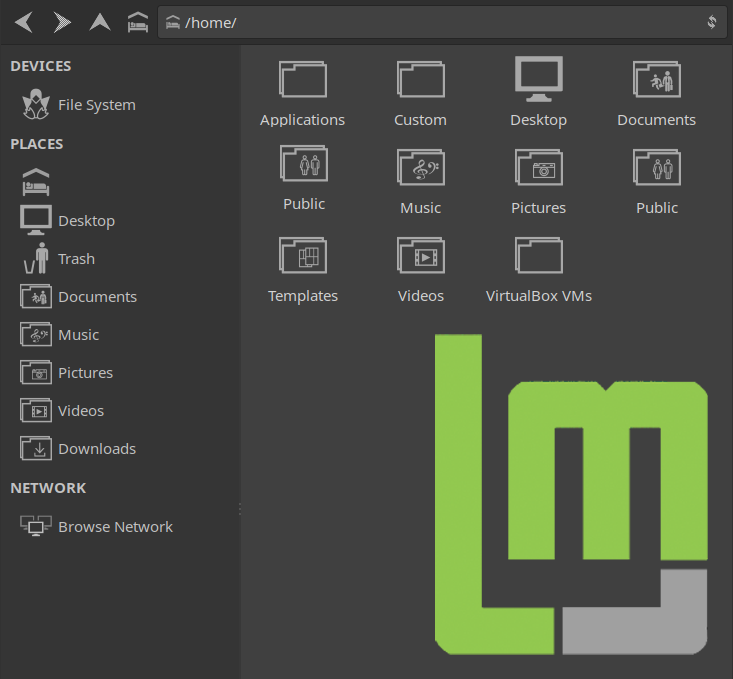The height and width of the screenshot is (679, 733).
Task: Select Videos in the Places sidebar
Action: (x=62, y=411)
